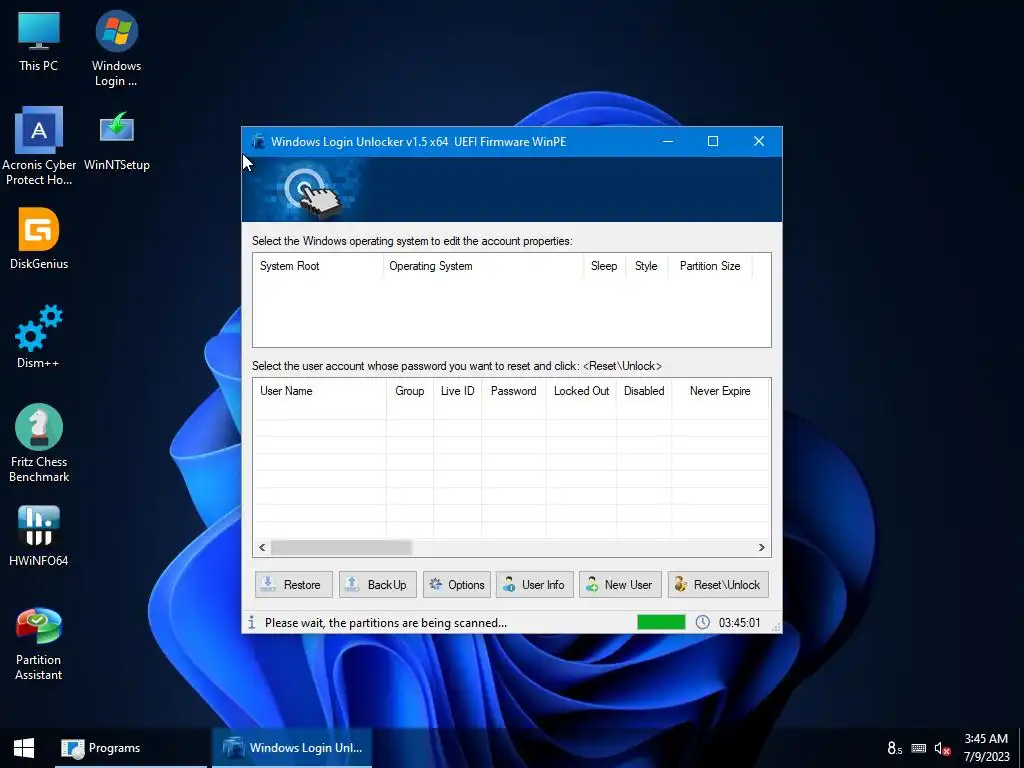The image size is (1024, 768).
Task: Click the Reset\Unlock button
Action: [x=718, y=584]
